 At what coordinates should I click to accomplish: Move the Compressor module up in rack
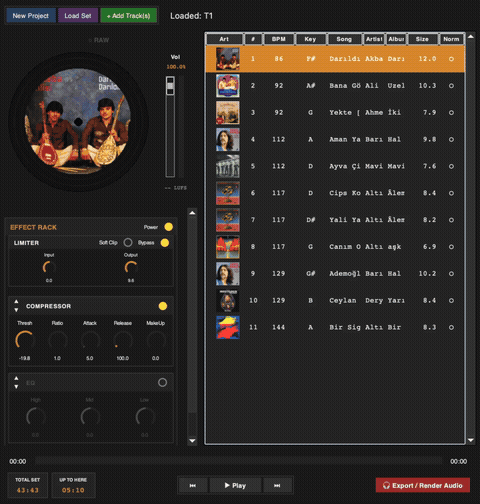click(x=16, y=301)
